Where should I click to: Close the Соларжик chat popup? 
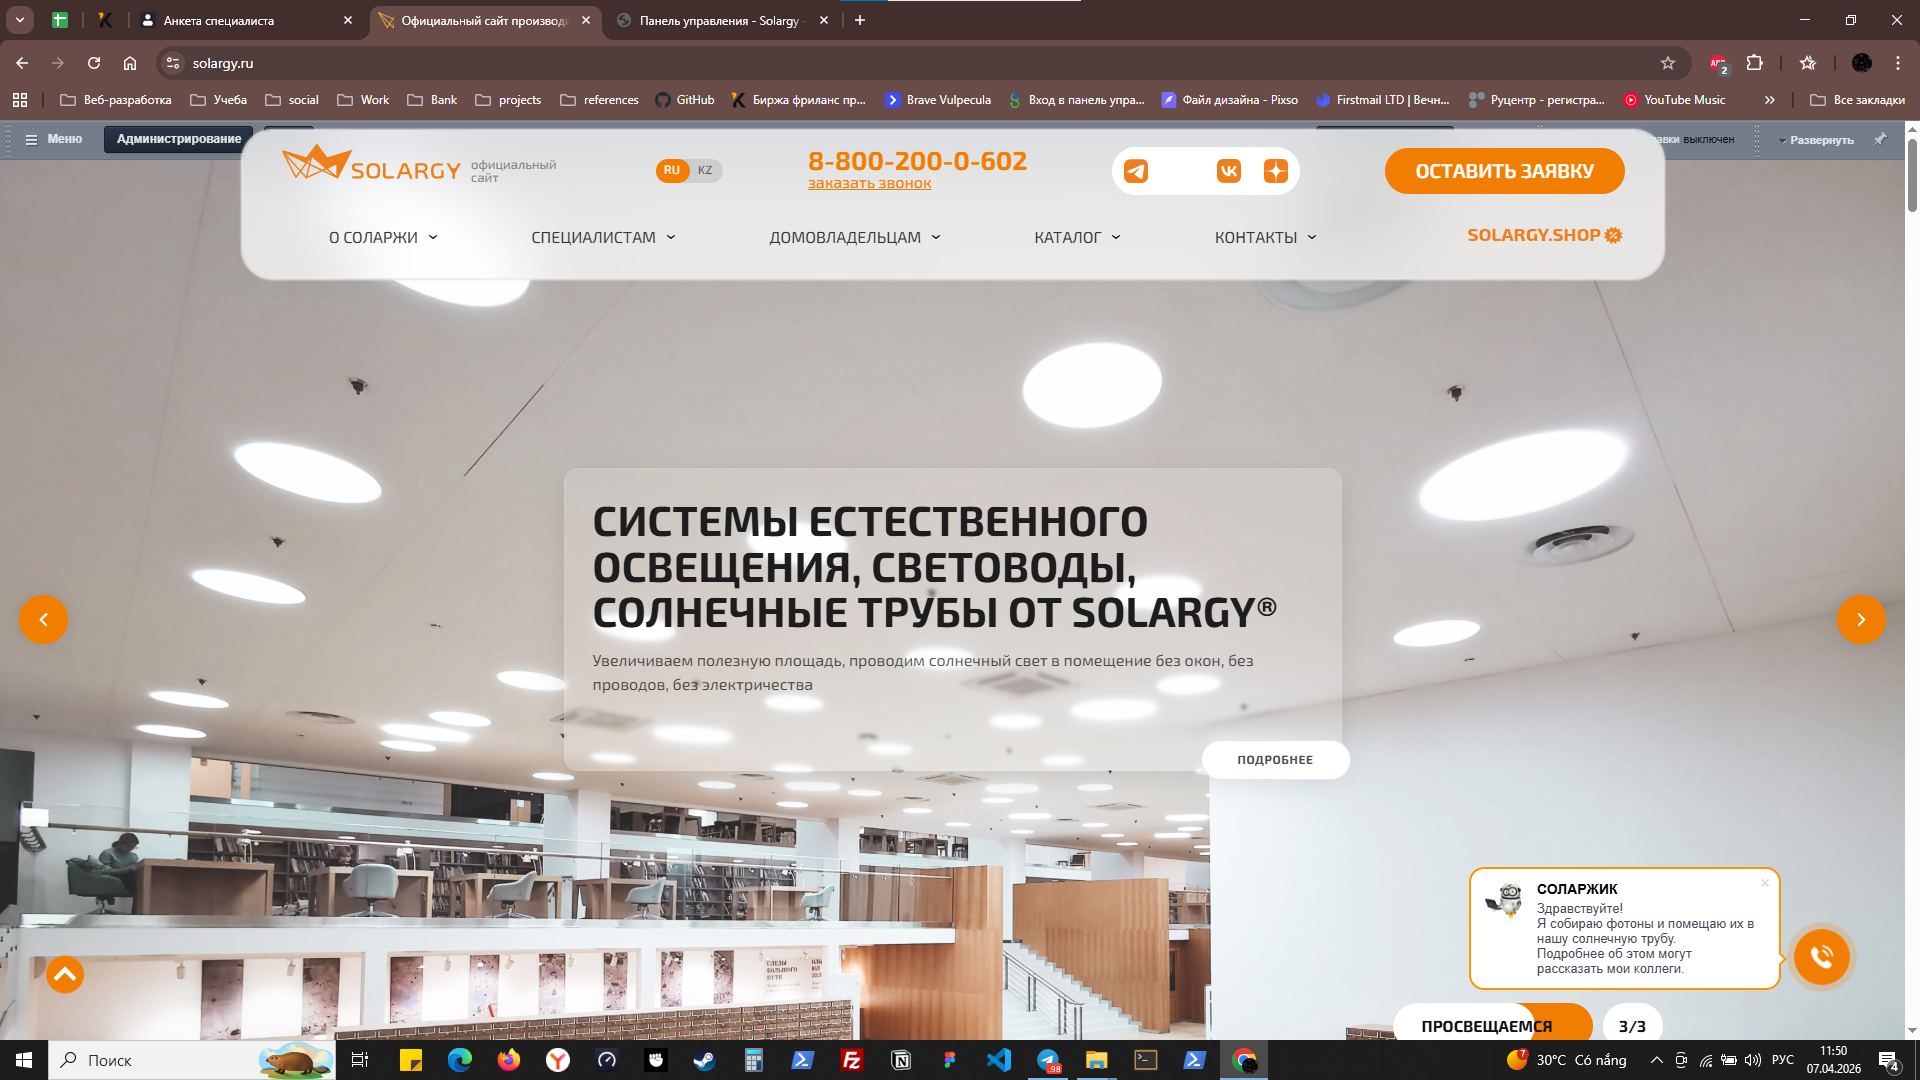[x=1765, y=883]
